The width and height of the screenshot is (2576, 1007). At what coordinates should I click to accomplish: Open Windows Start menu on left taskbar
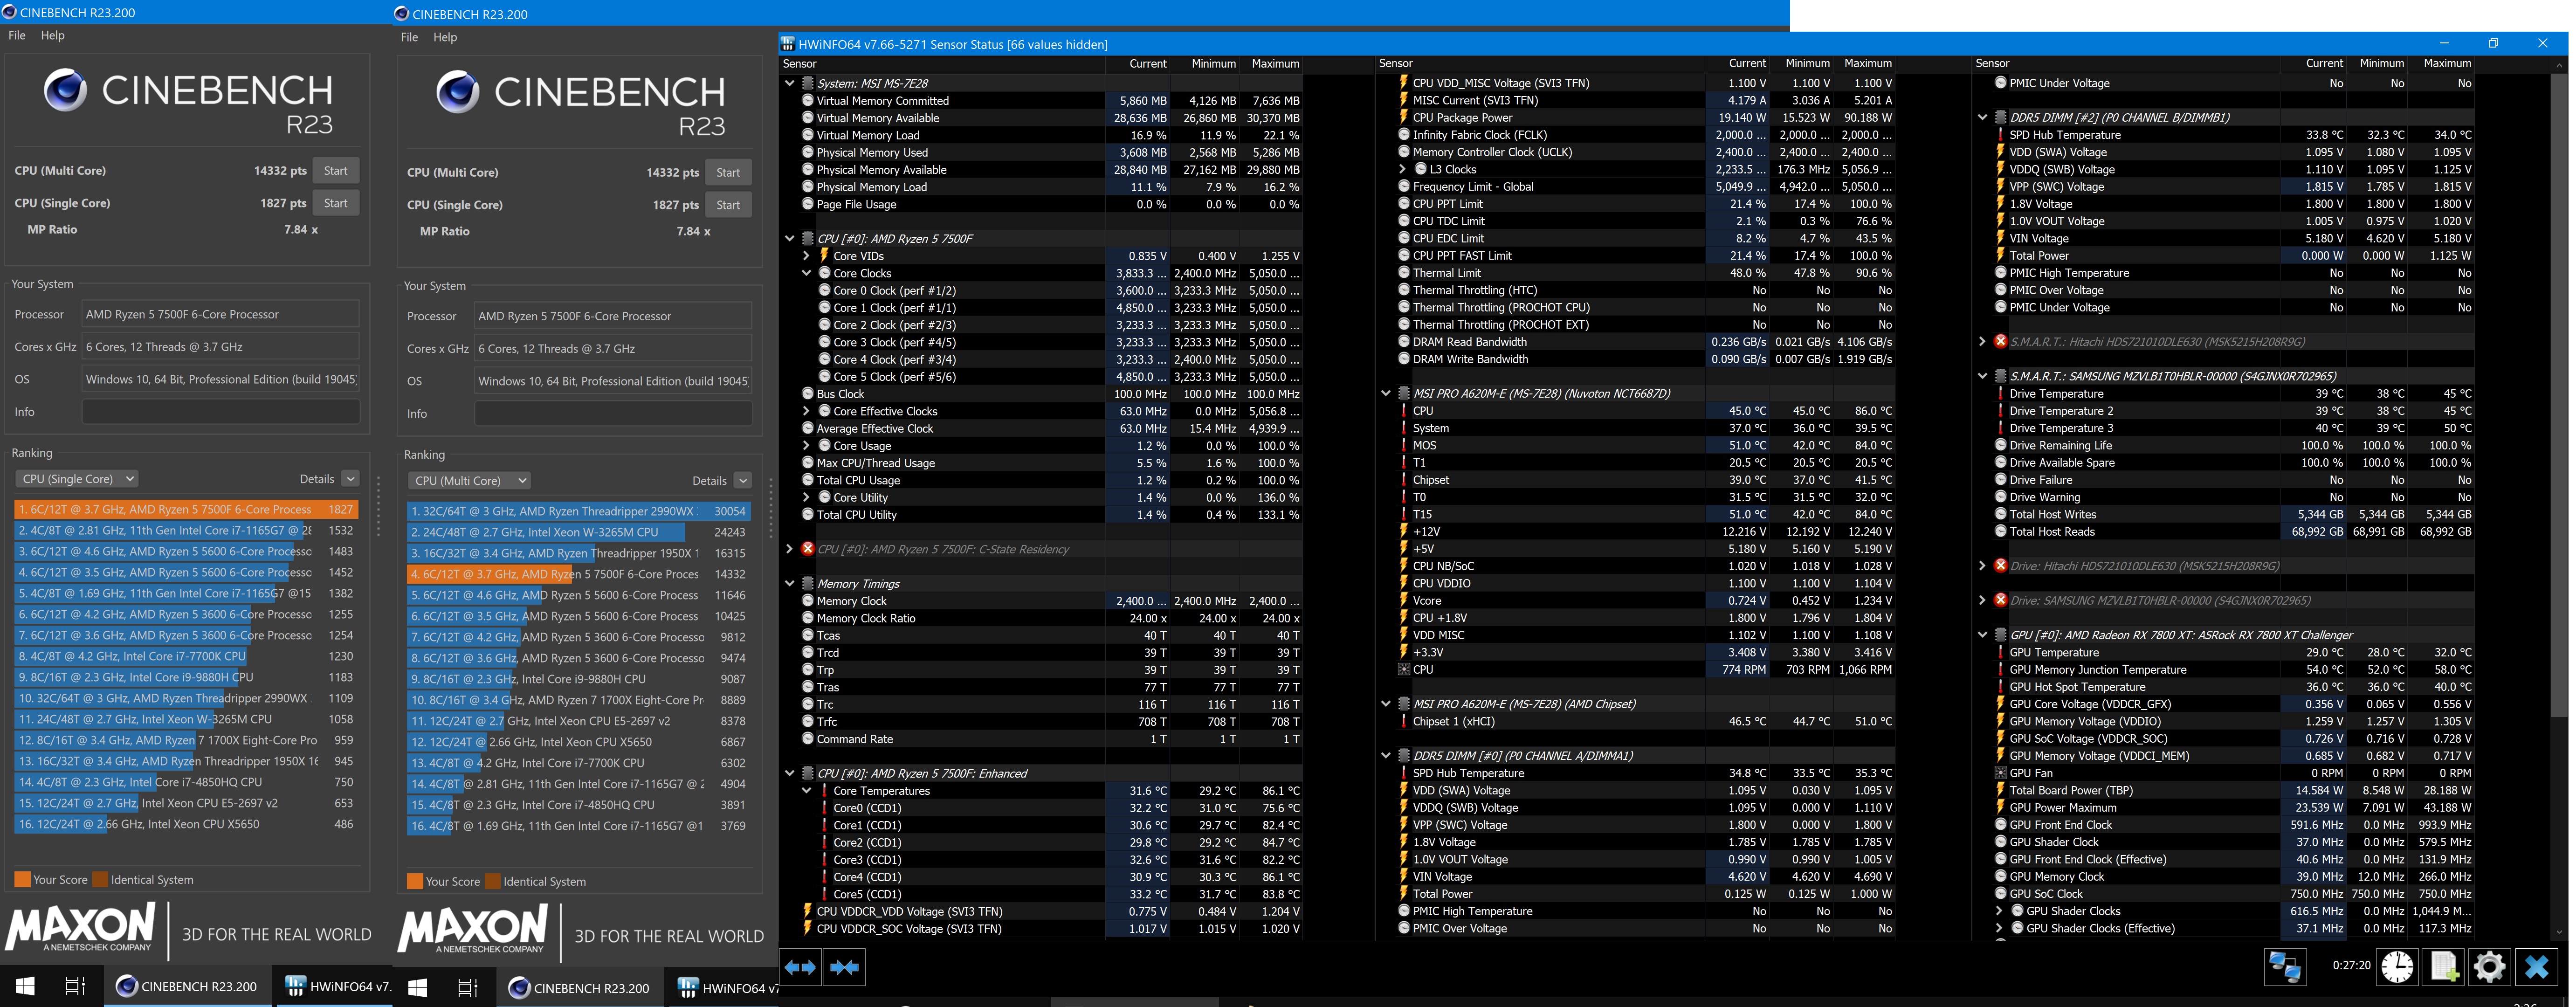point(25,986)
